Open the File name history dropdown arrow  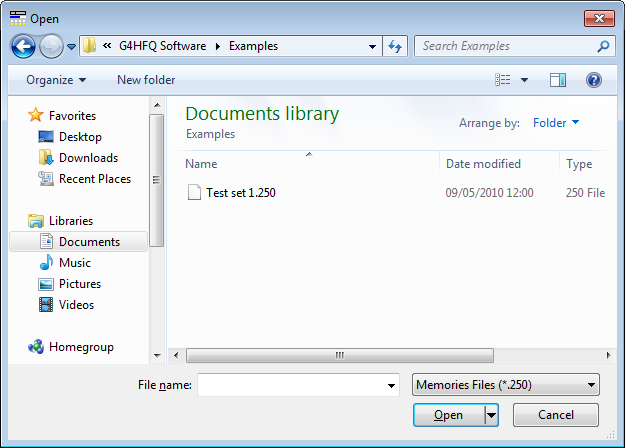click(391, 385)
